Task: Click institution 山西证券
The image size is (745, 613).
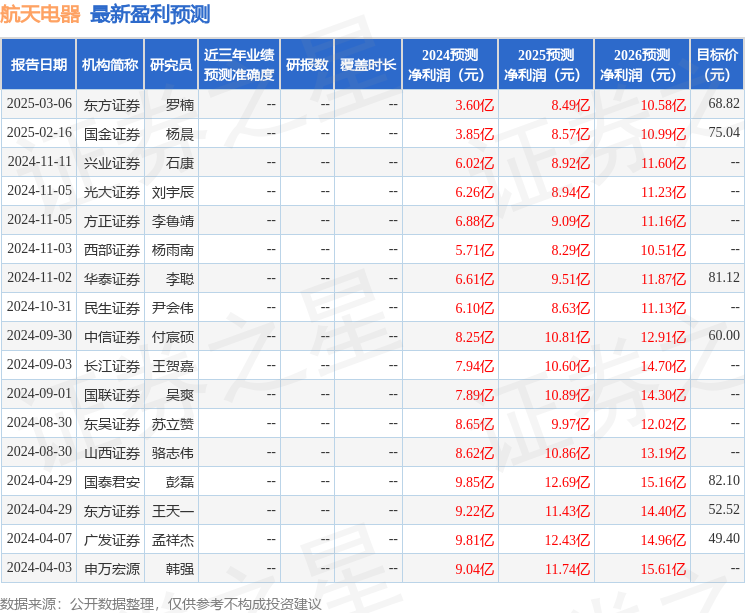Action: click(112, 453)
